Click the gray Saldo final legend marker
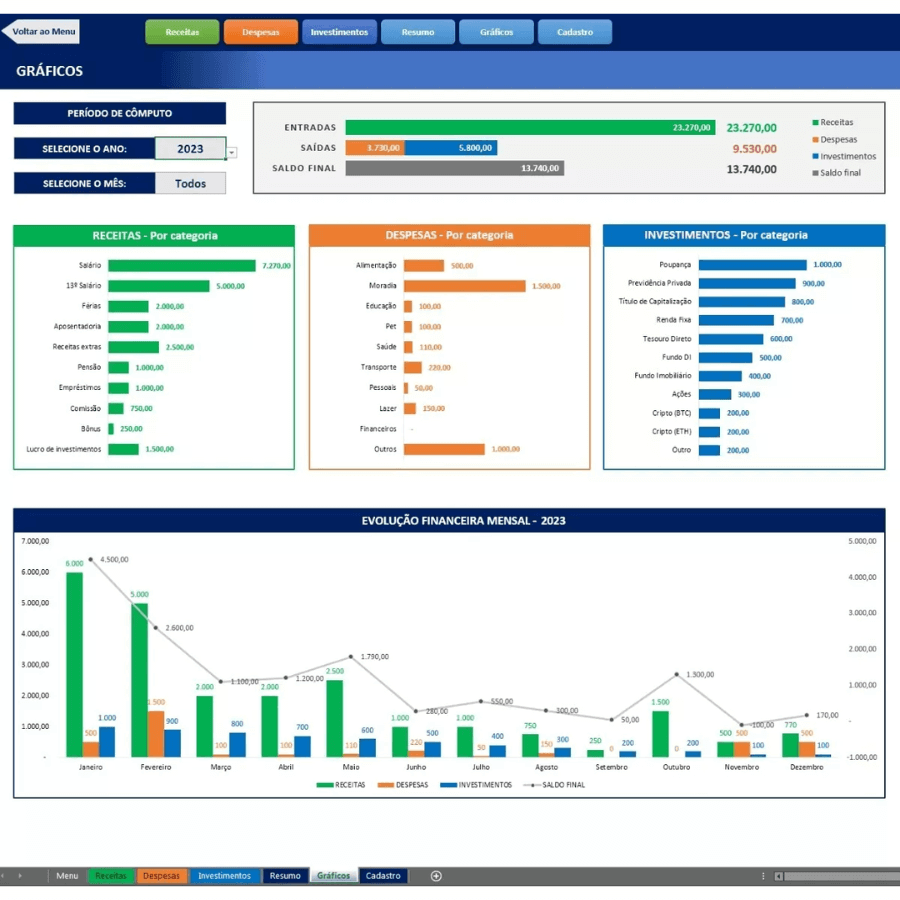The width and height of the screenshot is (900, 900). click(816, 173)
